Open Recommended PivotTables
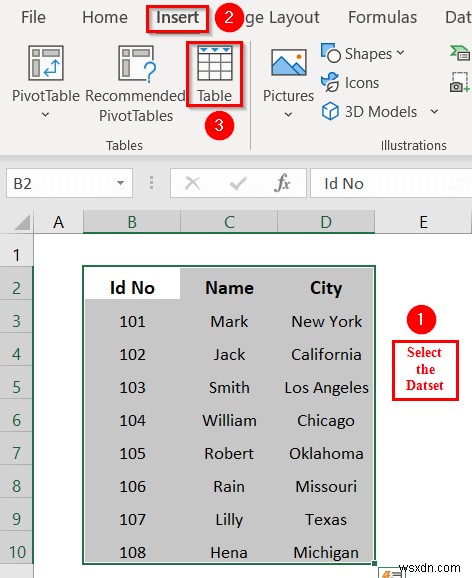 (136, 83)
